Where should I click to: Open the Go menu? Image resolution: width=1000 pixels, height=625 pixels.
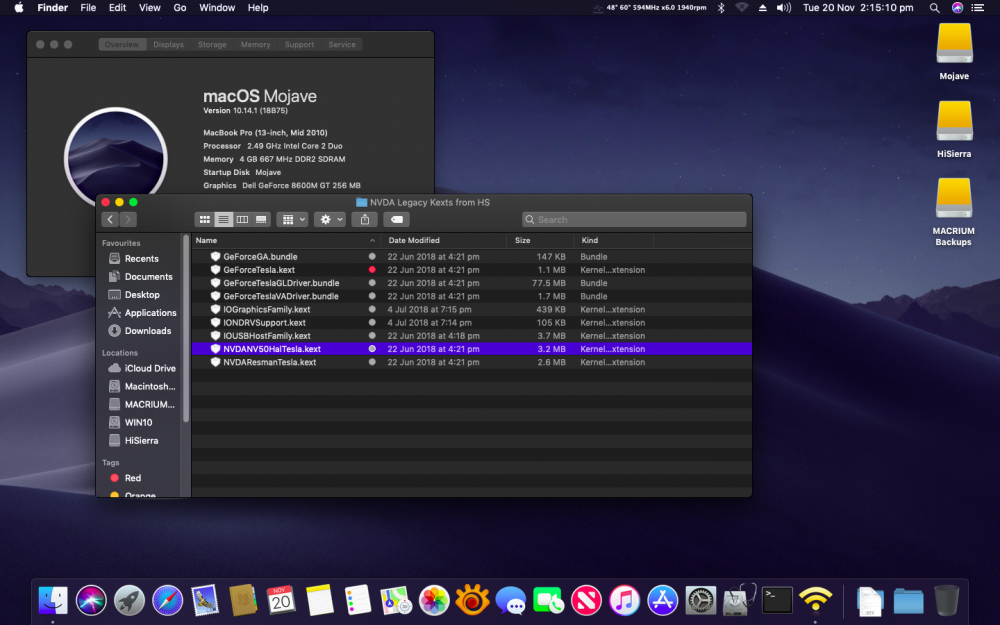180,8
